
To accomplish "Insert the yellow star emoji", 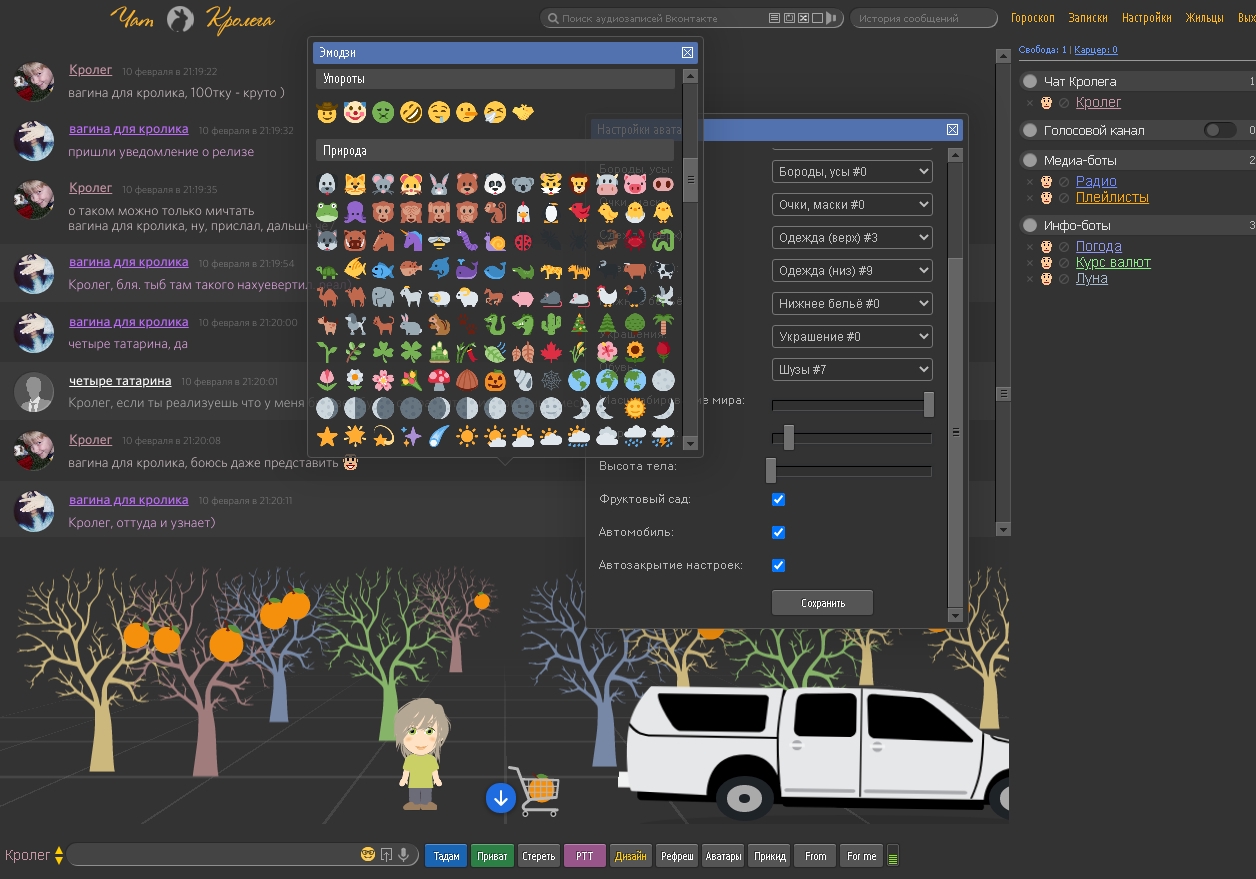I will pos(326,437).
